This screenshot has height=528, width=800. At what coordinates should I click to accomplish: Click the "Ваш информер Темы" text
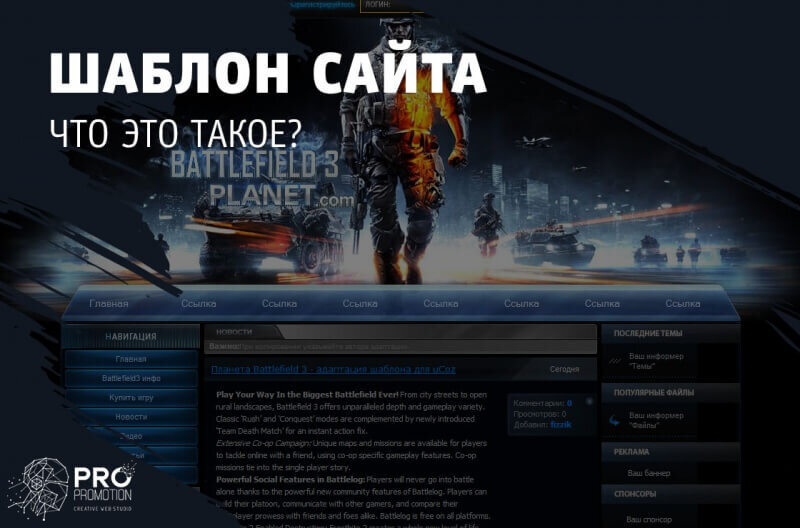[656, 361]
